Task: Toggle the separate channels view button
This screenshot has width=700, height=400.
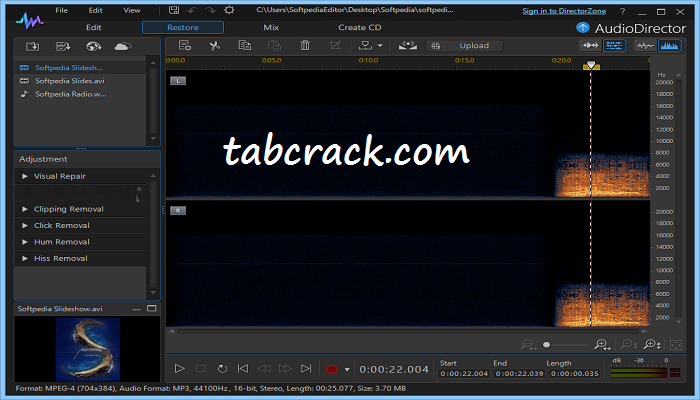Action: [x=614, y=46]
